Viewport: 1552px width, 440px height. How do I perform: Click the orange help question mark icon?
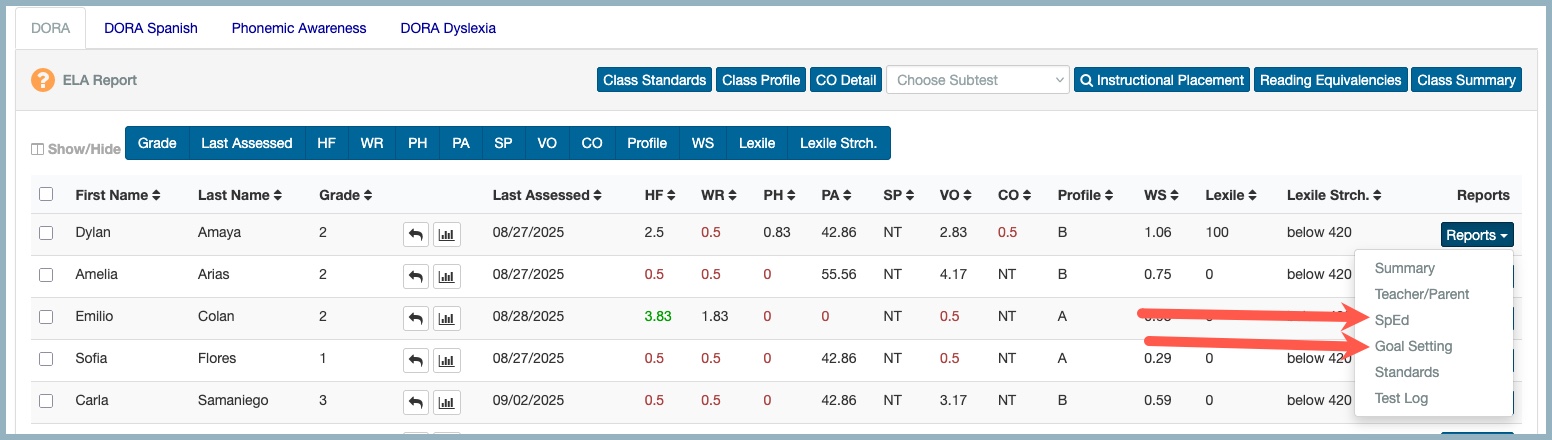[x=43, y=80]
